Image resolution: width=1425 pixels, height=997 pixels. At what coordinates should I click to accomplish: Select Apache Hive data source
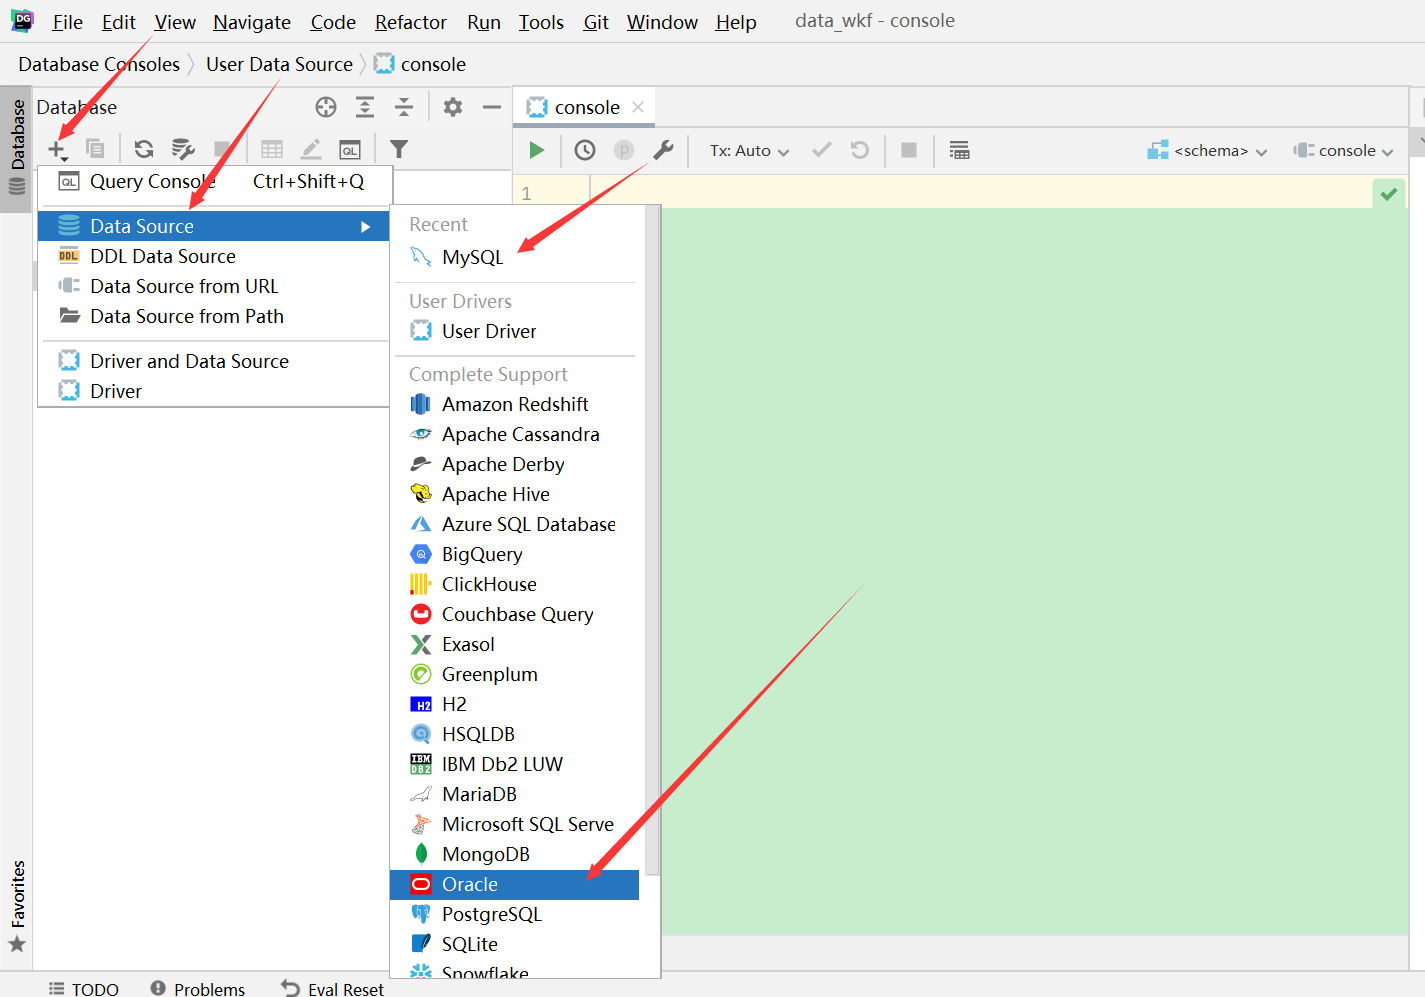514,494
